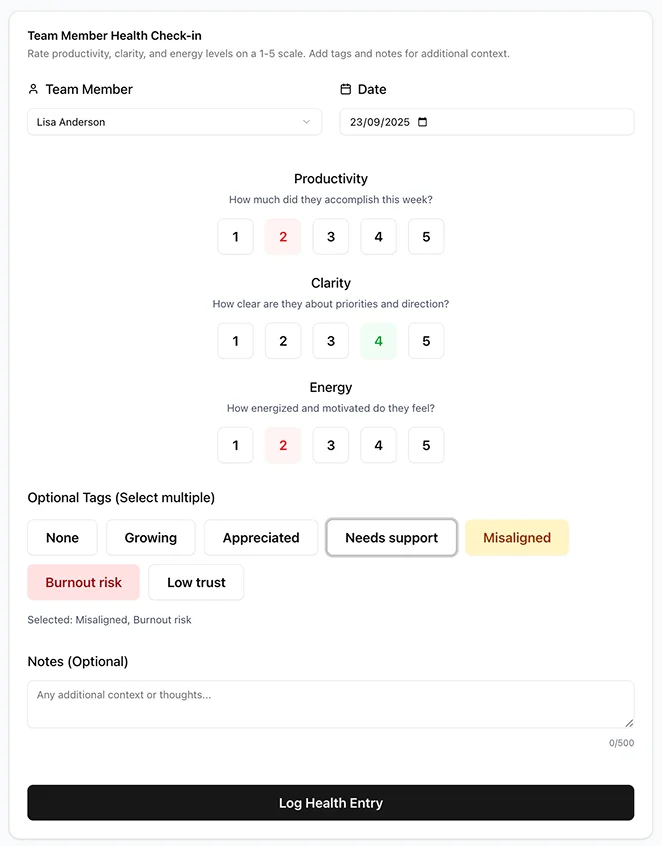Screen dimensions: 662x846
Task: Open the Team Member dropdown
Action: point(175,121)
